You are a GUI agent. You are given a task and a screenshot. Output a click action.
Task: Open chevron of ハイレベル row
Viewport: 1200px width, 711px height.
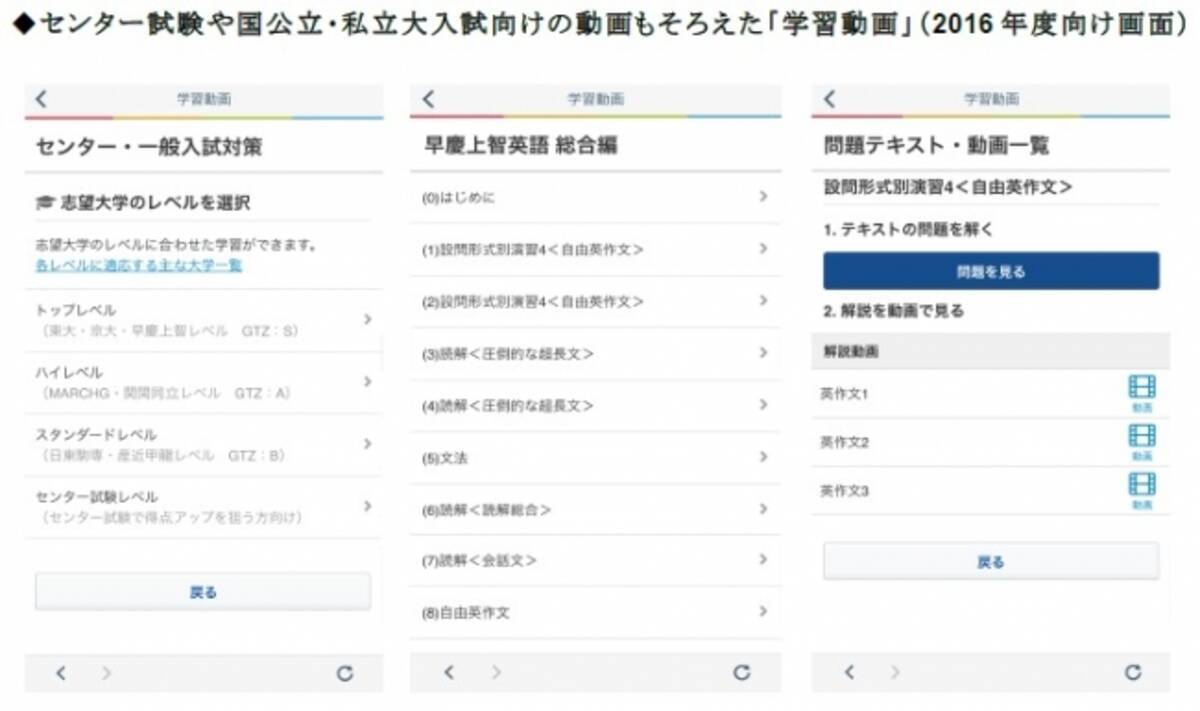click(x=368, y=381)
